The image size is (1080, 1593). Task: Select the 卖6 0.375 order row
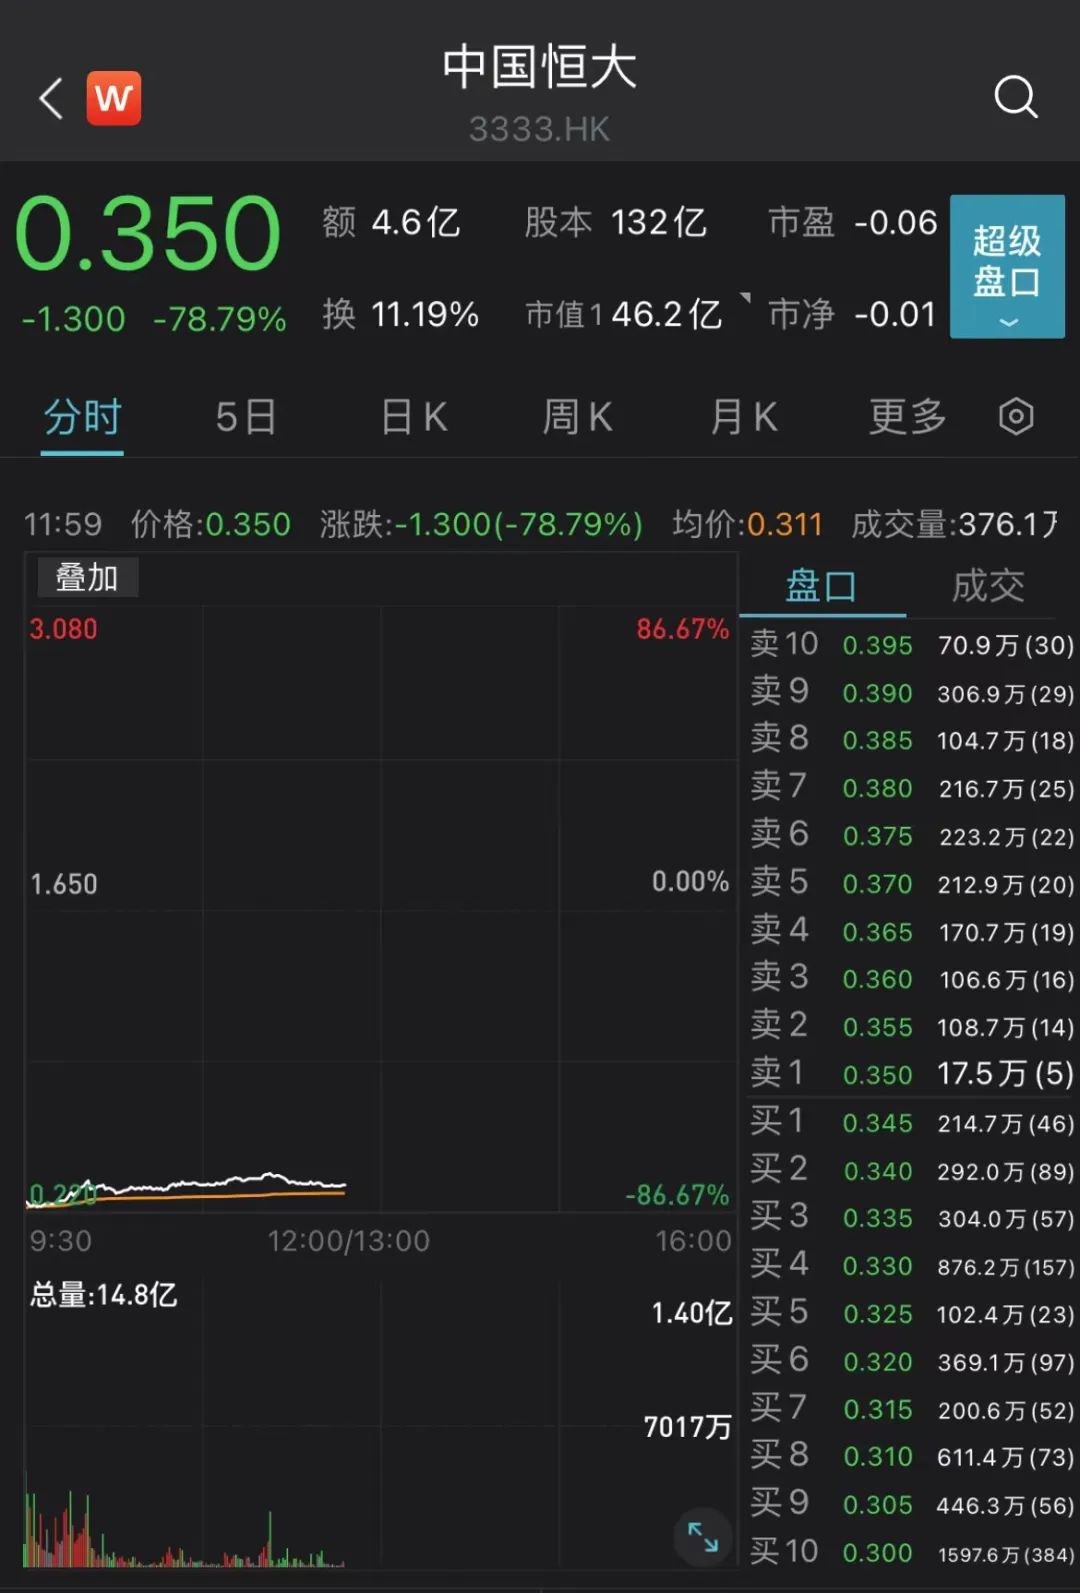tap(912, 836)
